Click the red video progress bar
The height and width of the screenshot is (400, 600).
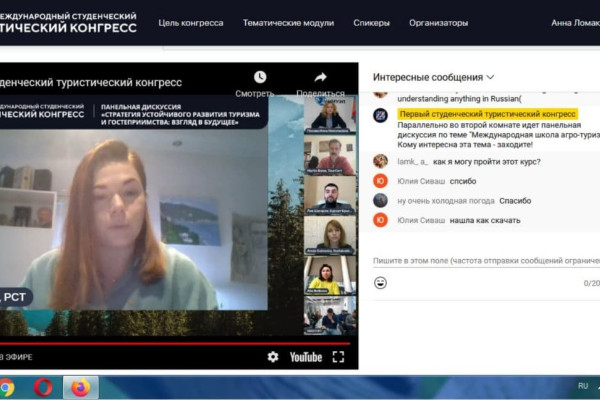[150, 343]
